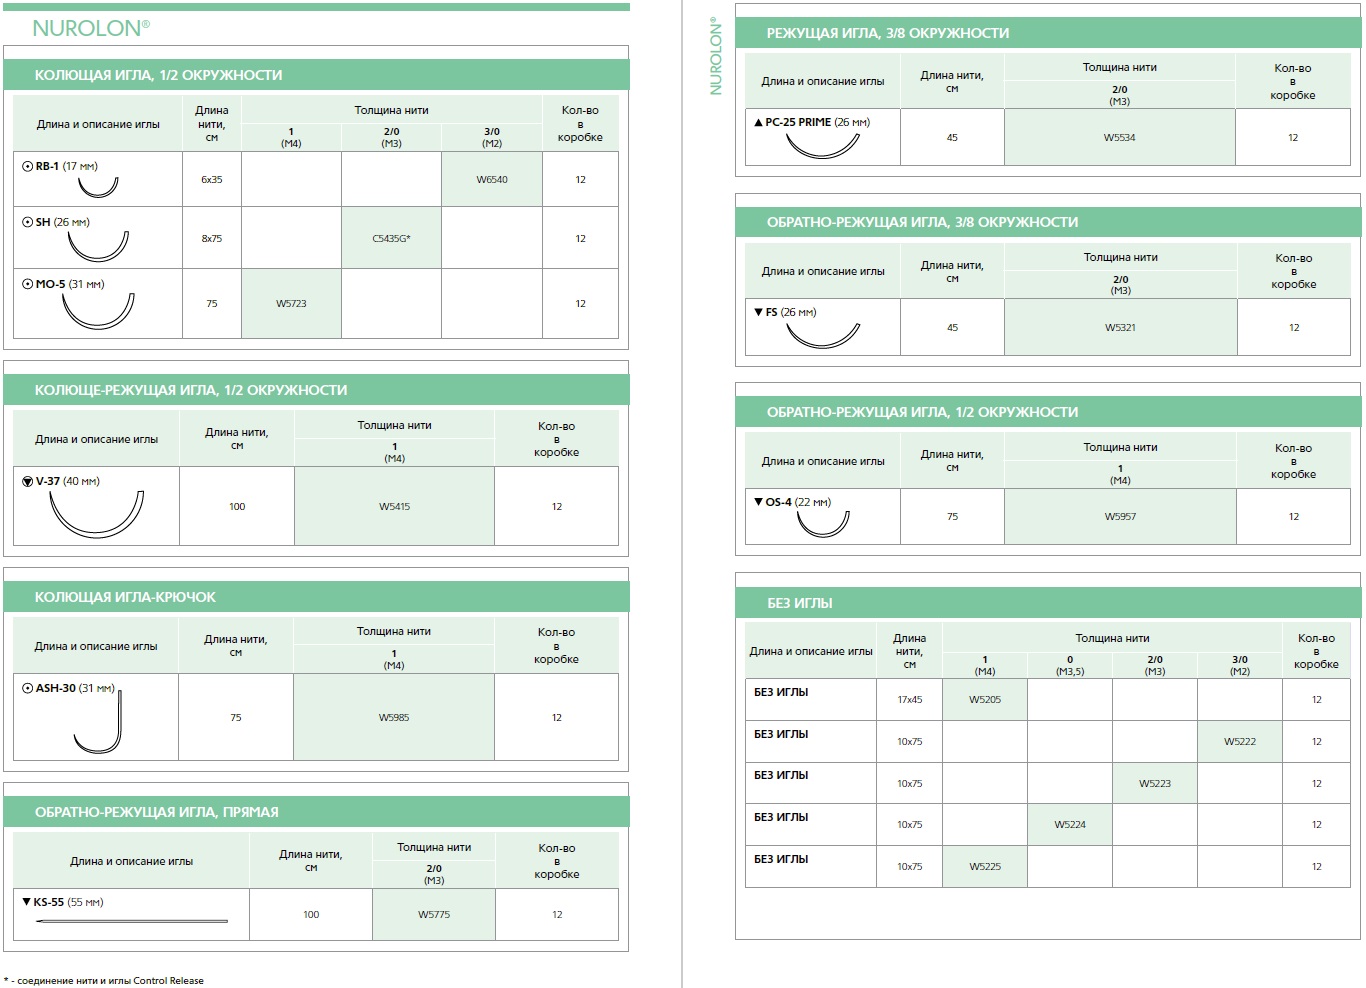Click the heading "ОБРАТНО-РЕЖУЩАЯ ИГЛА, ПРЯМАЯ"

click(157, 812)
